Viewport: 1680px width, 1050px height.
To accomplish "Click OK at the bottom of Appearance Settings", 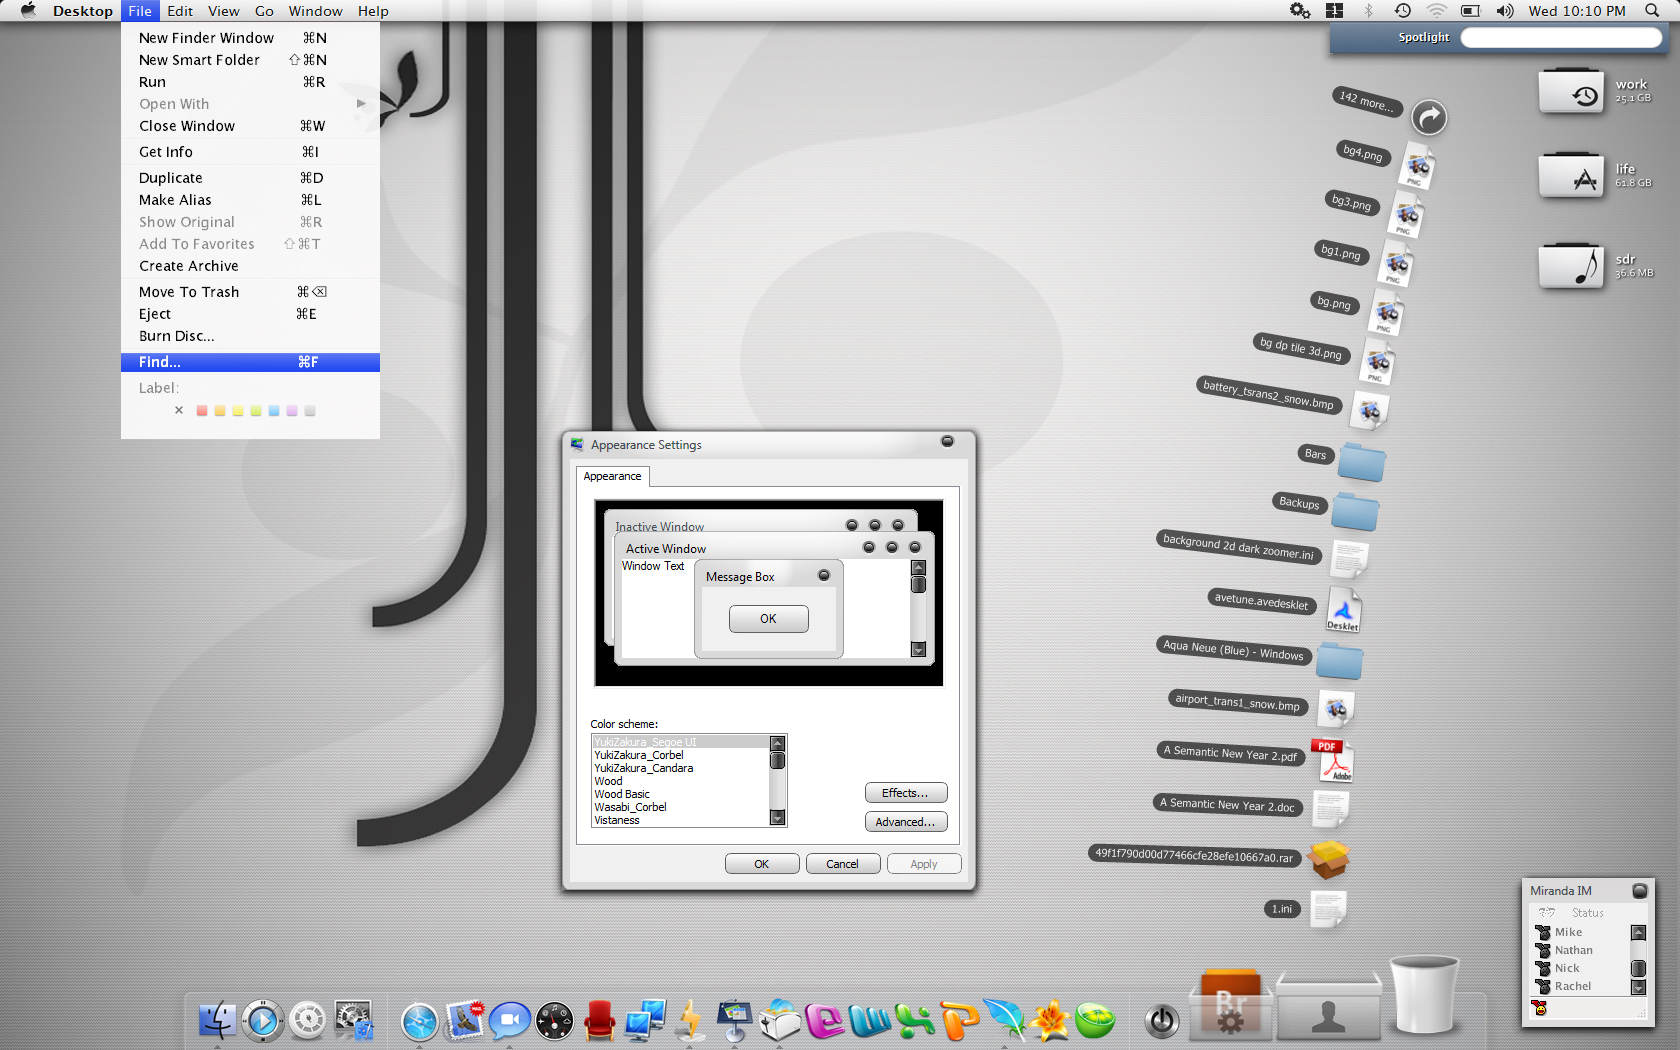I will 762,864.
